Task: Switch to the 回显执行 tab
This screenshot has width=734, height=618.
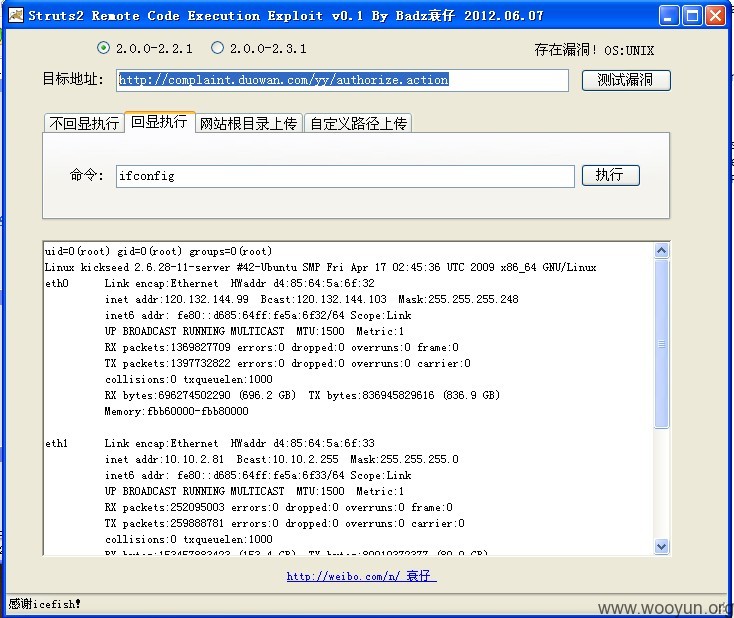Action: pyautogui.click(x=159, y=122)
